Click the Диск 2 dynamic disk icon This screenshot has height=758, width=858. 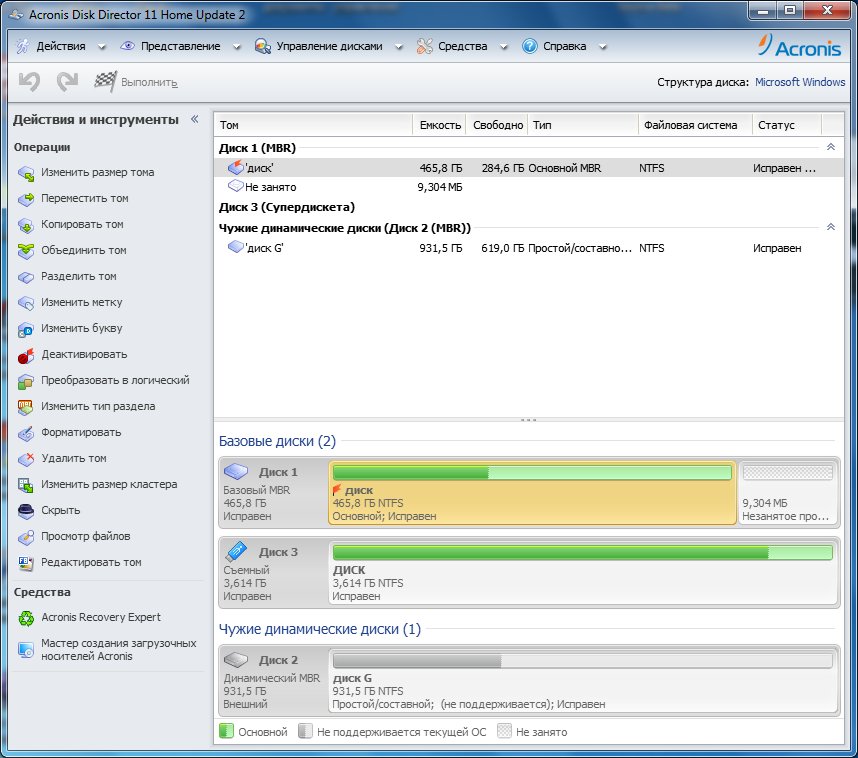[x=236, y=659]
